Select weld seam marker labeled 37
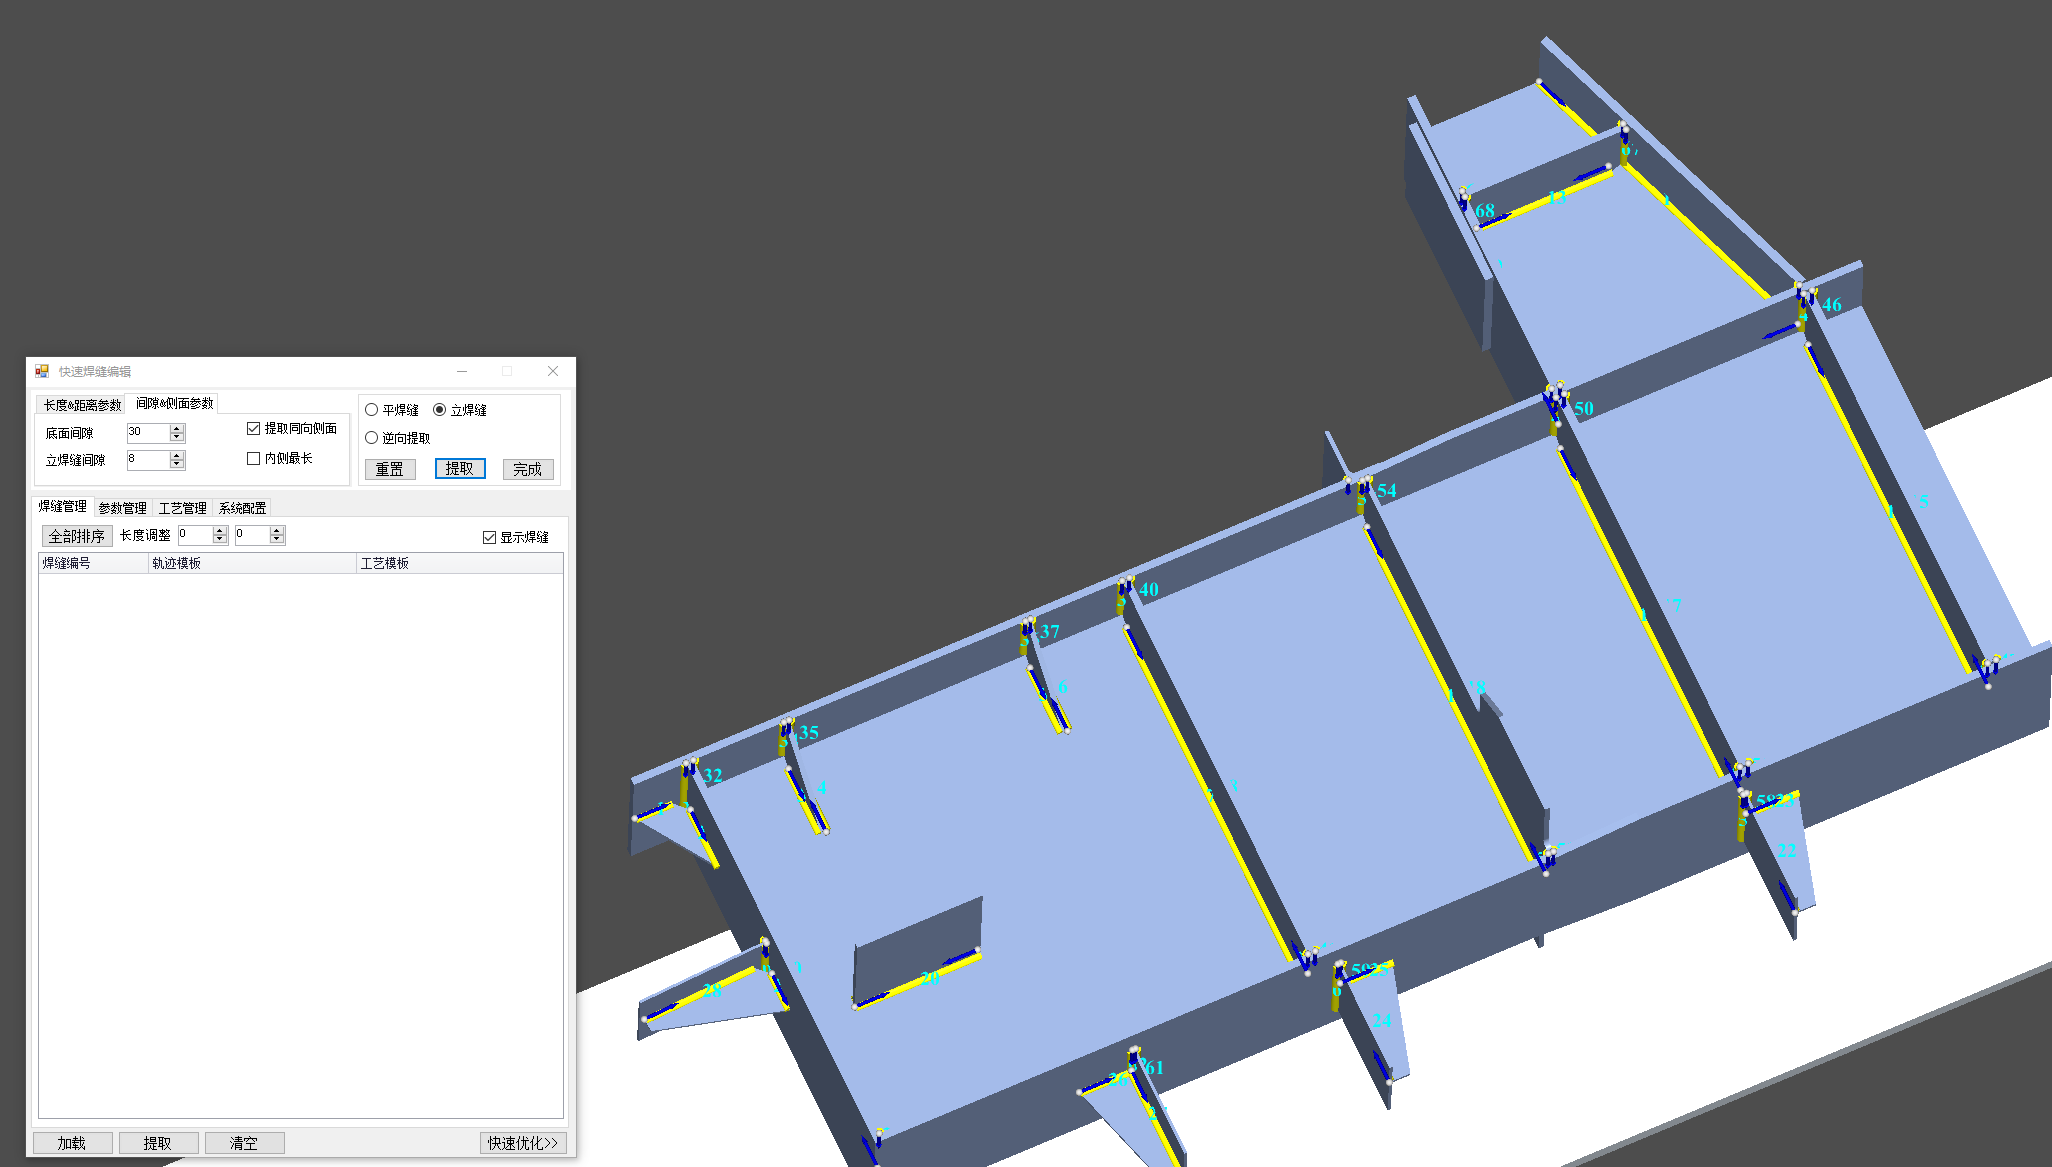Screen dimensions: 2052x1167 coord(1049,632)
